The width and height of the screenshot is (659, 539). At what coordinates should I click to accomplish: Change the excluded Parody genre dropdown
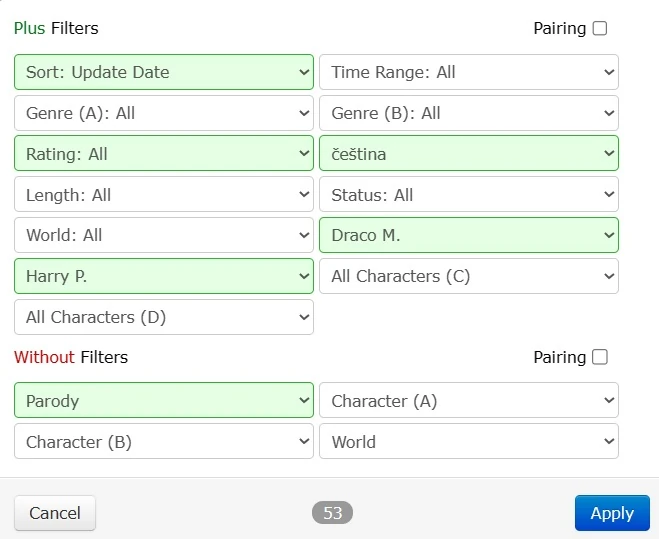pyautogui.click(x=164, y=401)
